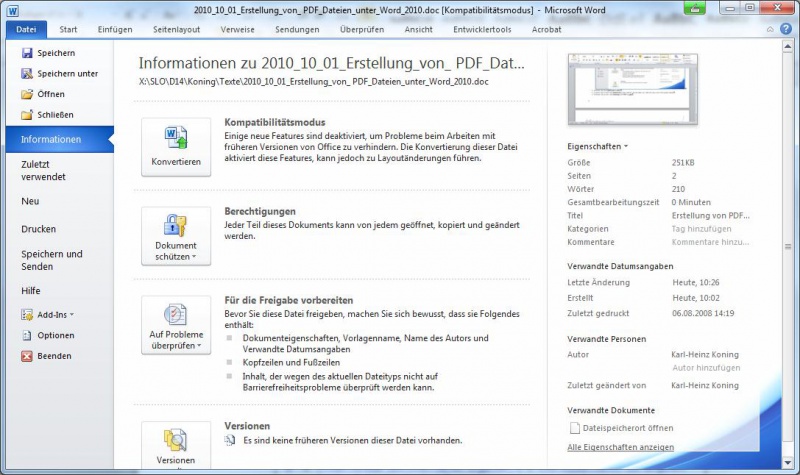Open the Verweise tab
This screenshot has width=800, height=475.
pos(238,30)
